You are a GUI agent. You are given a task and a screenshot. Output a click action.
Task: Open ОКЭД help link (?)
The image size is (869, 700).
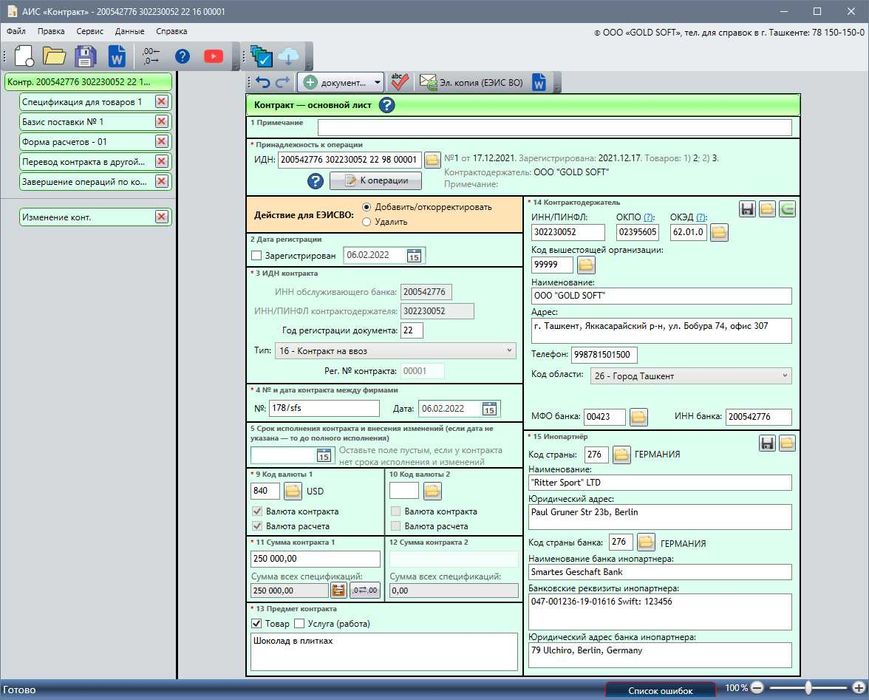point(702,217)
